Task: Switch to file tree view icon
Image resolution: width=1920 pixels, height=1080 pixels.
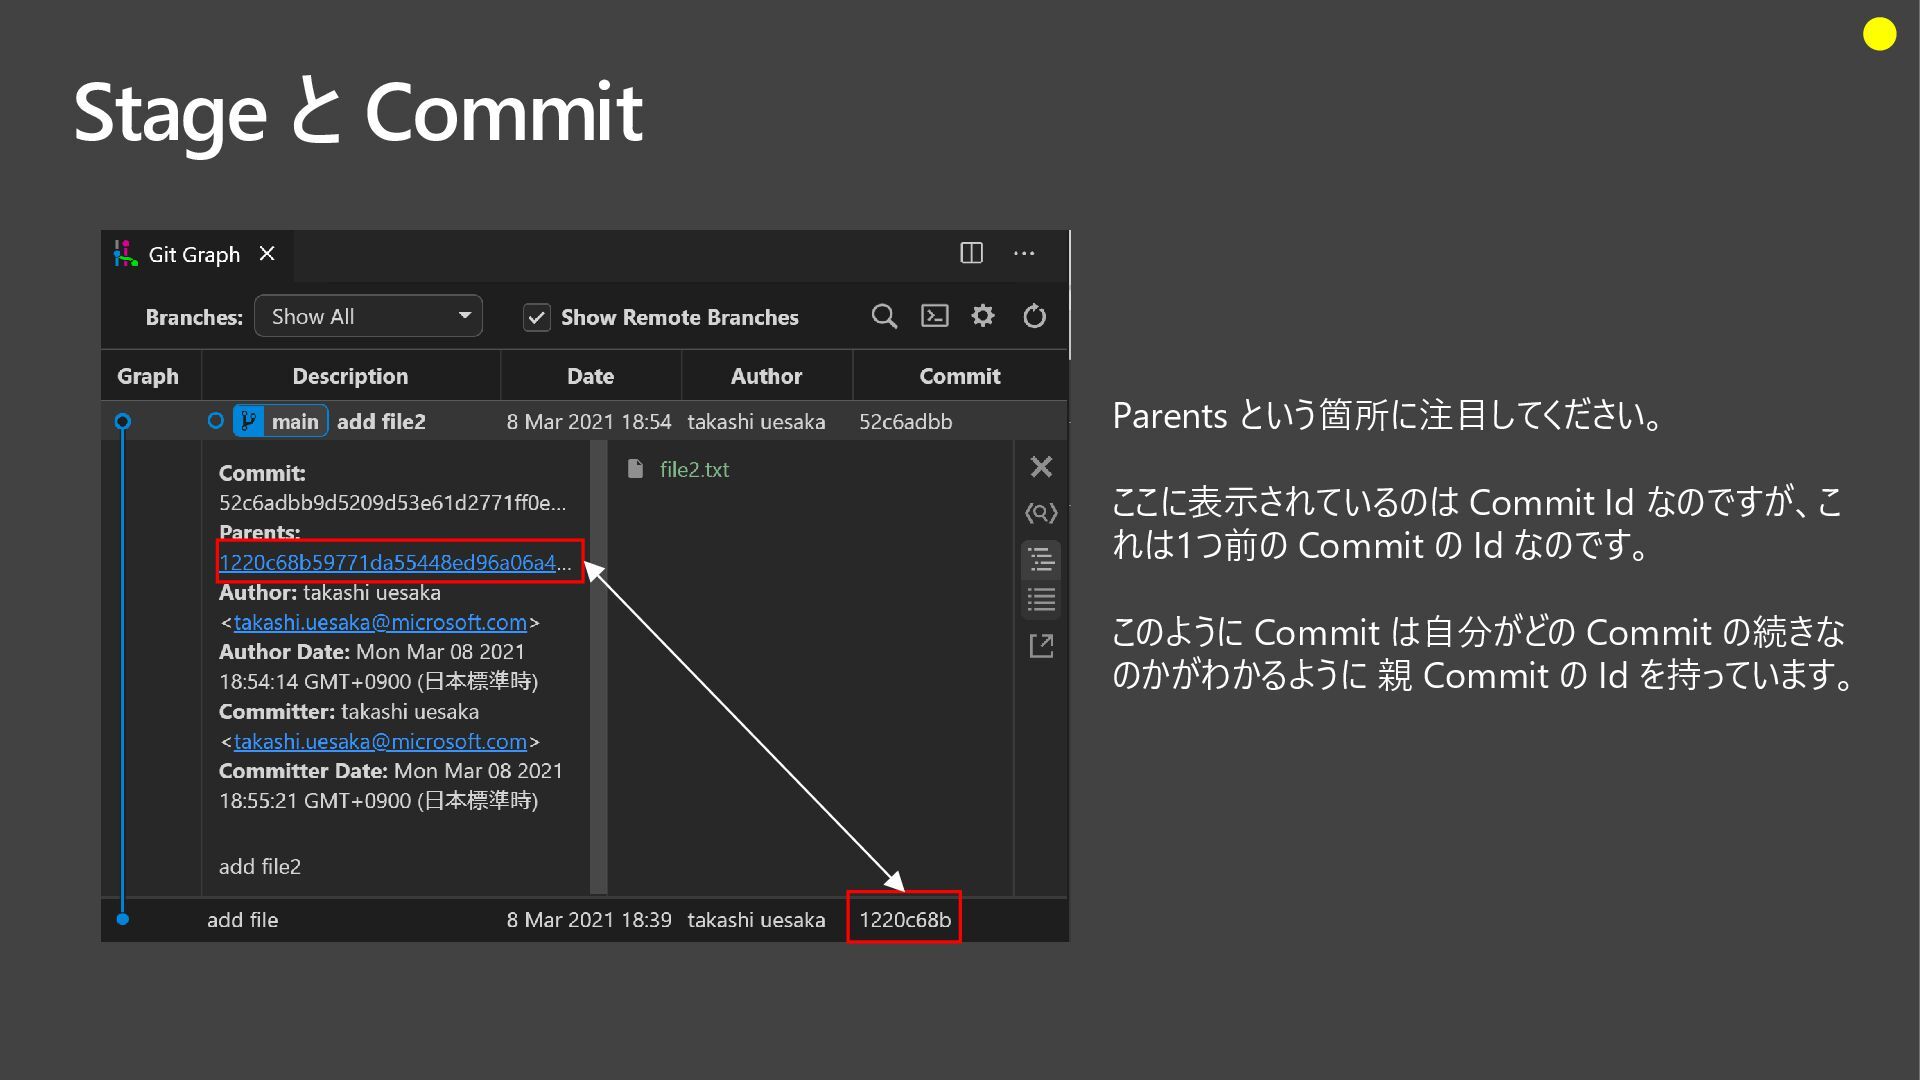Action: tap(1041, 560)
